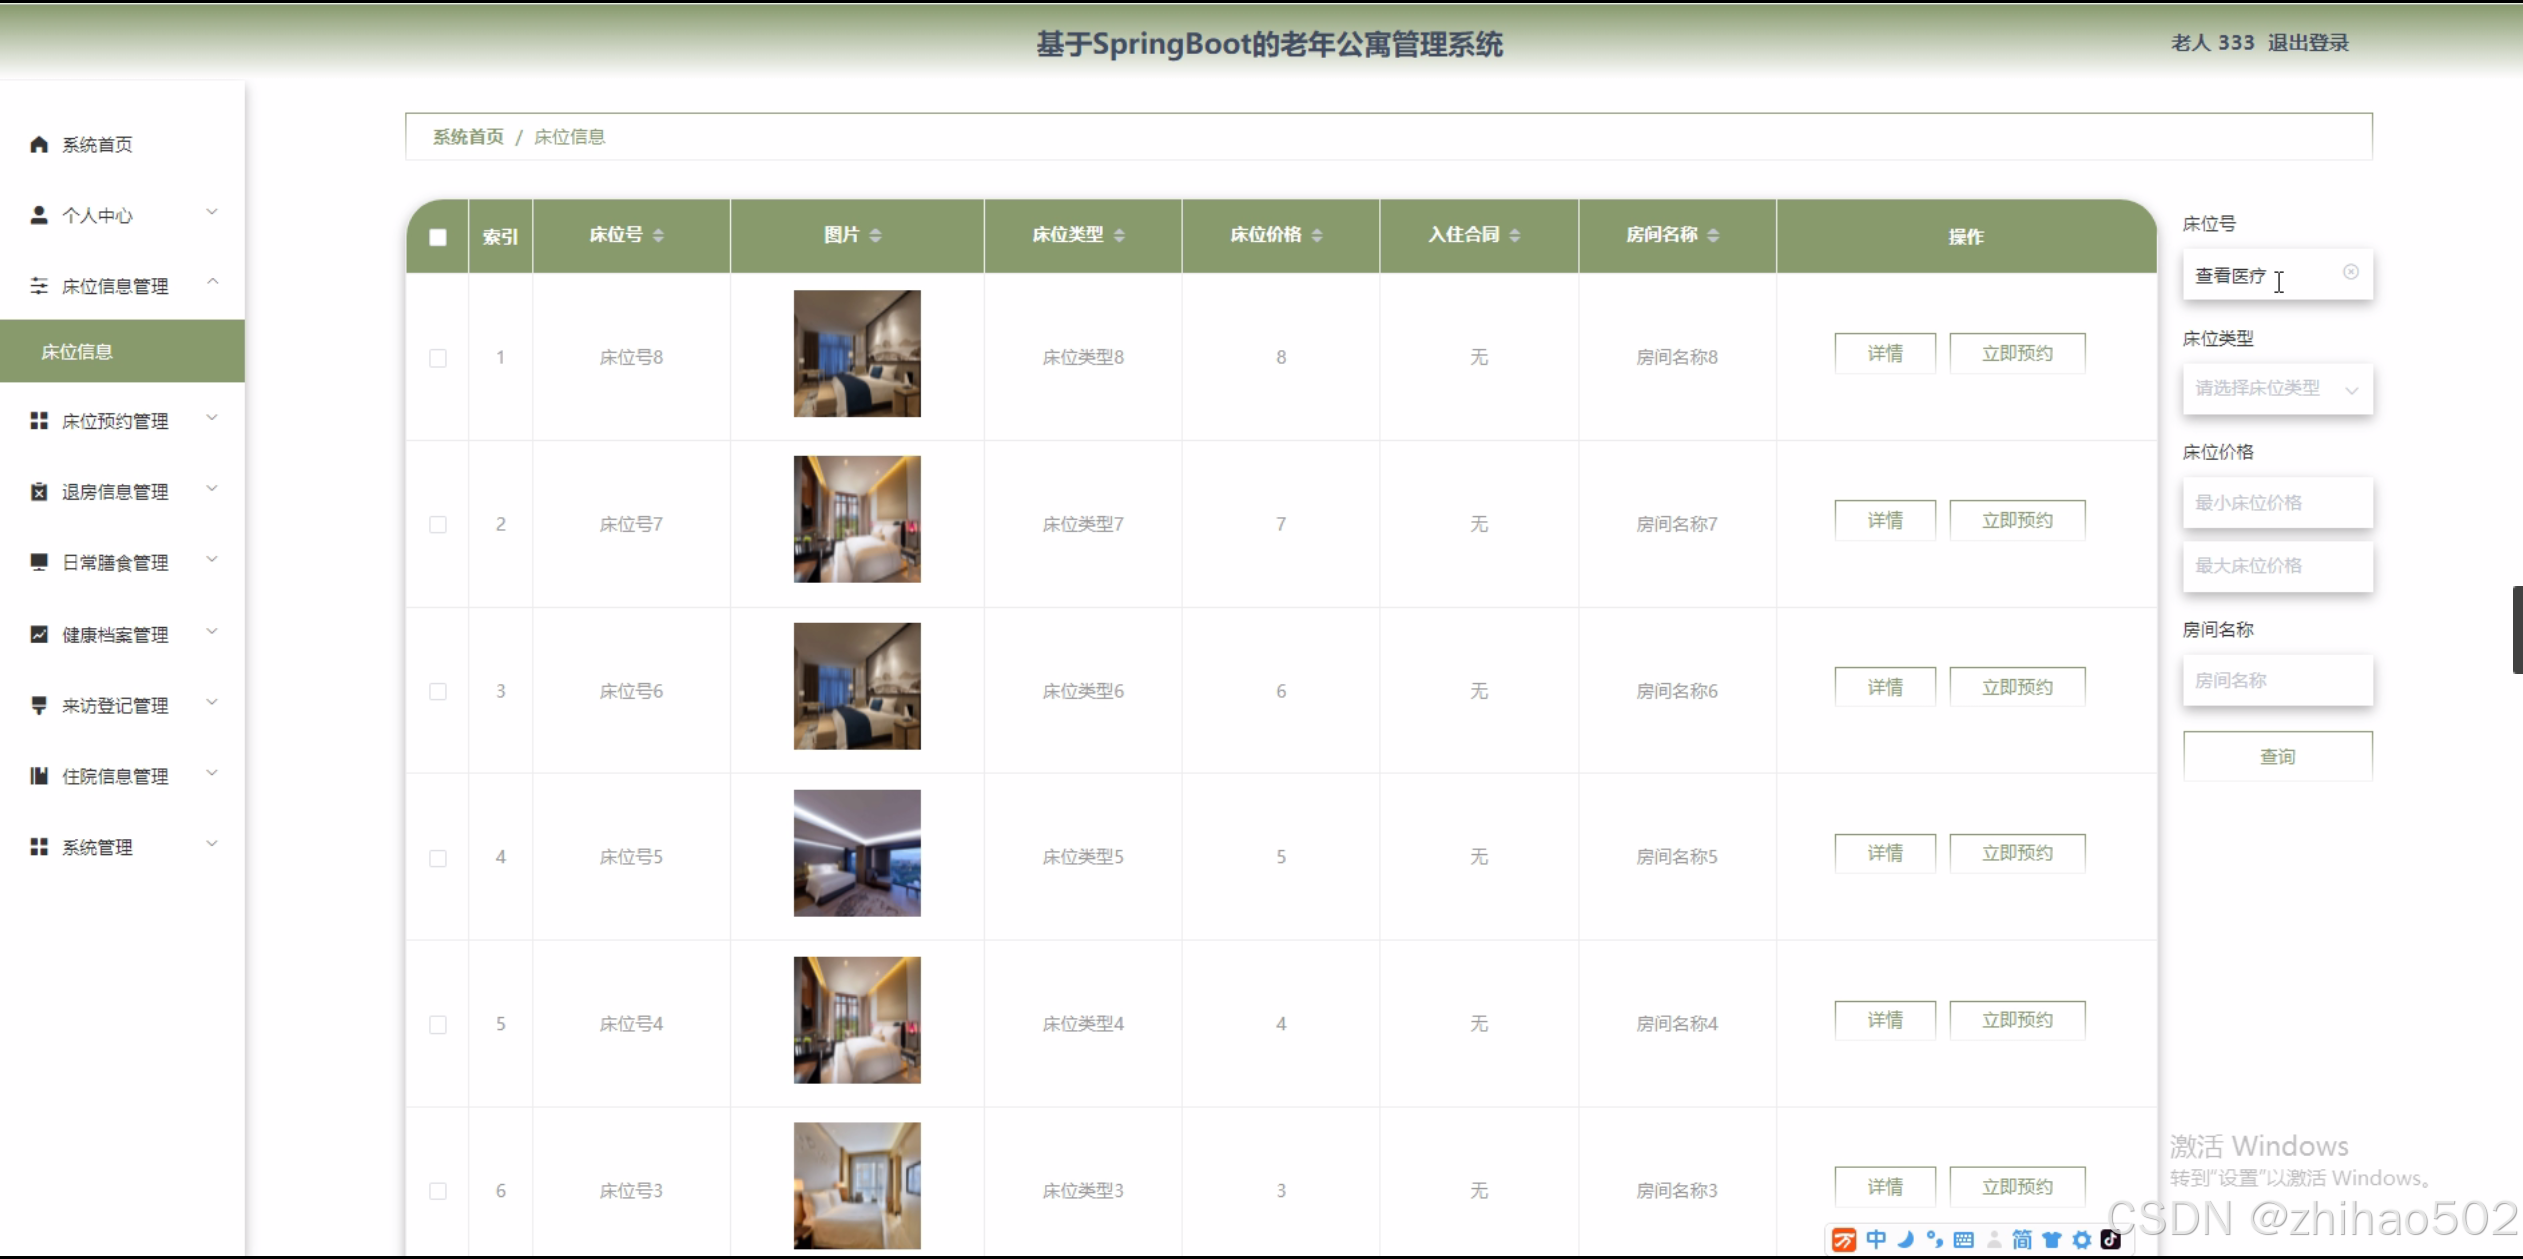The height and width of the screenshot is (1259, 2523).
Task: Open 系统首页 in the sidebar
Action: tap(122, 145)
